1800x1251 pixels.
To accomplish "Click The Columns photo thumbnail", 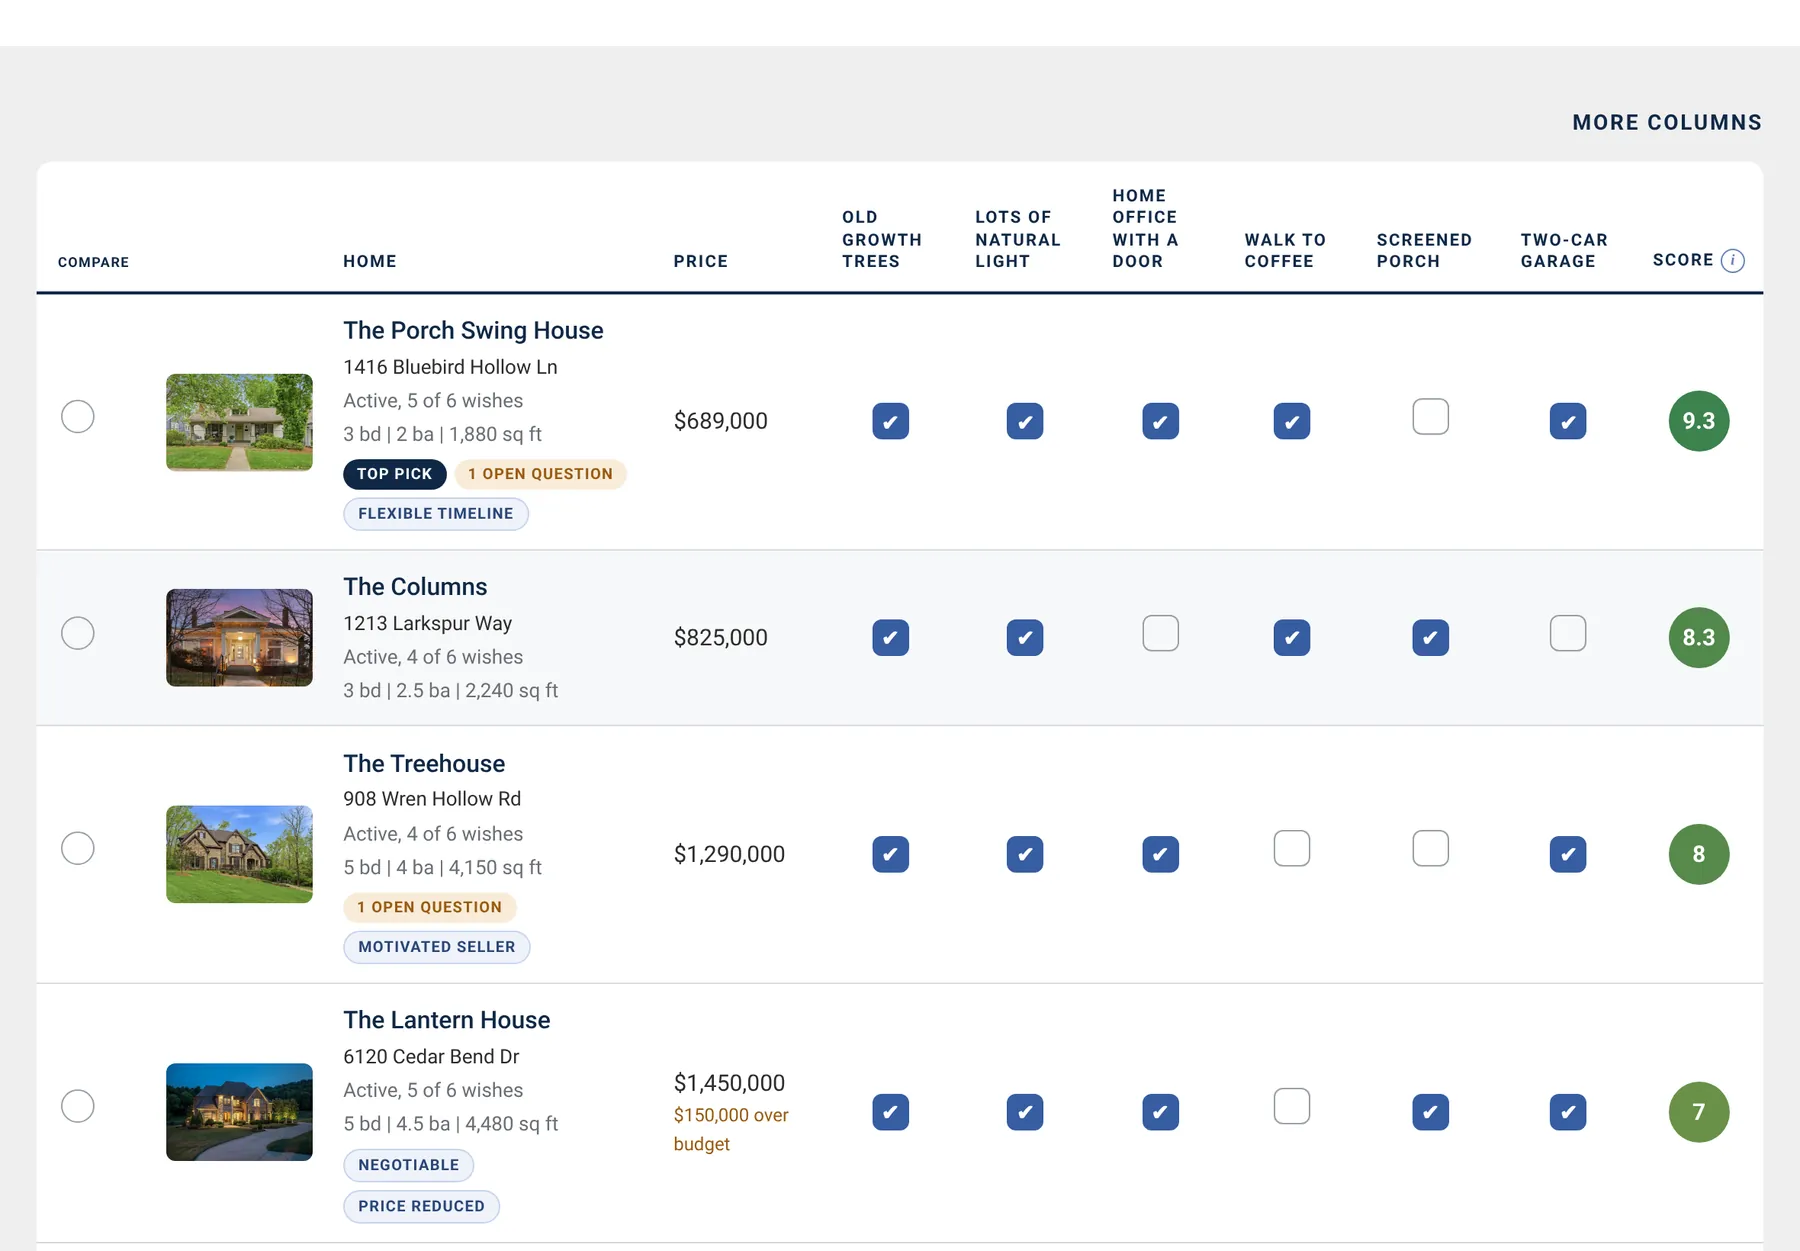I will (x=239, y=638).
